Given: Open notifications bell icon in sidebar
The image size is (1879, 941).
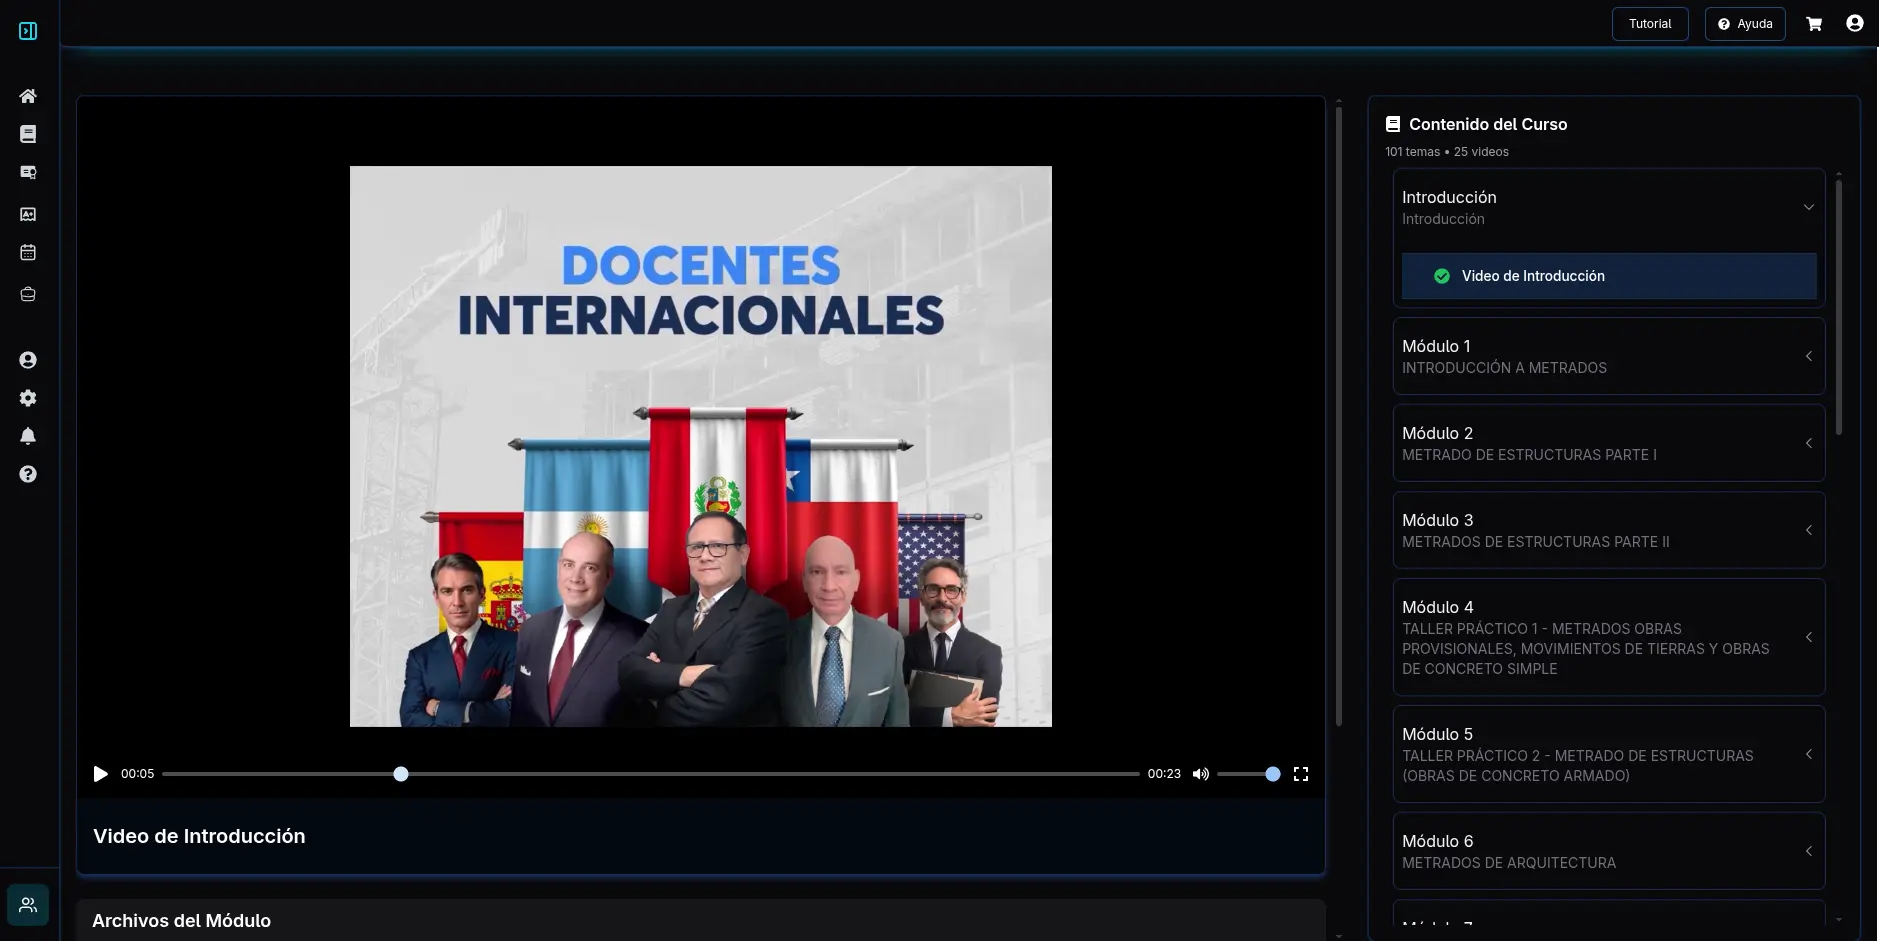Looking at the screenshot, I should tap(28, 436).
